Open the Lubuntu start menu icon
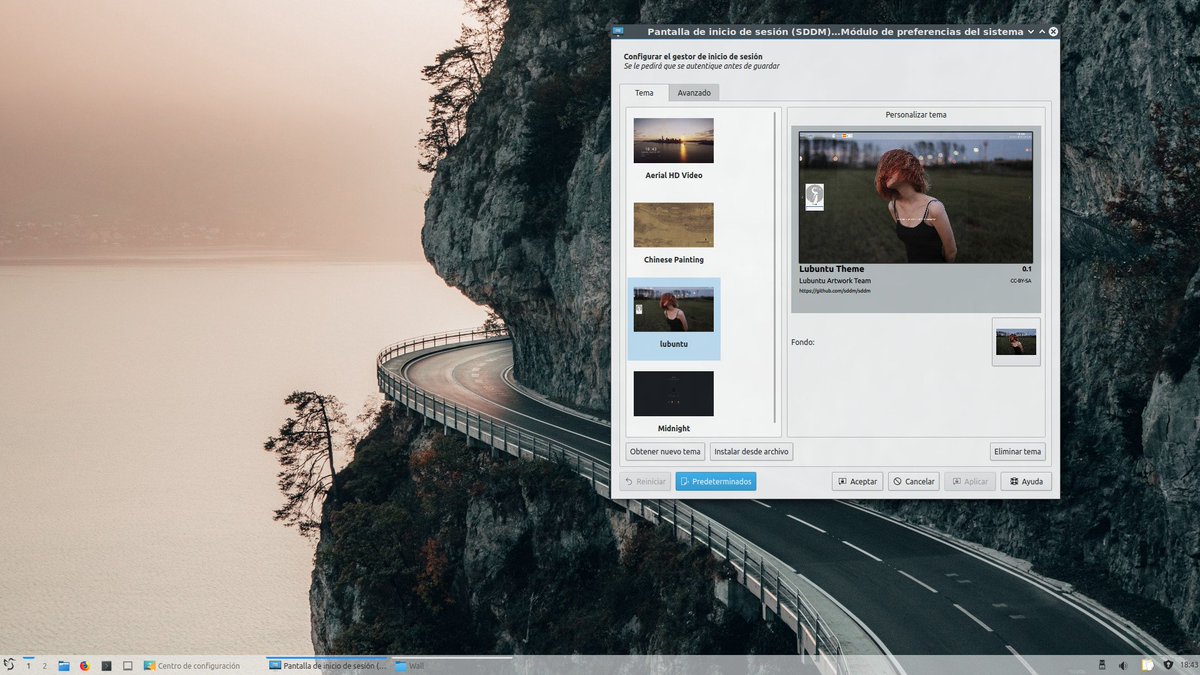Viewport: 1200px width, 675px height. (9, 665)
